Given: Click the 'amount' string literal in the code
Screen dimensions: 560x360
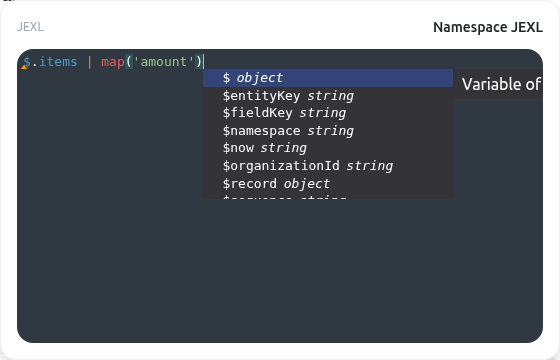Looking at the screenshot, I should pos(164,62).
